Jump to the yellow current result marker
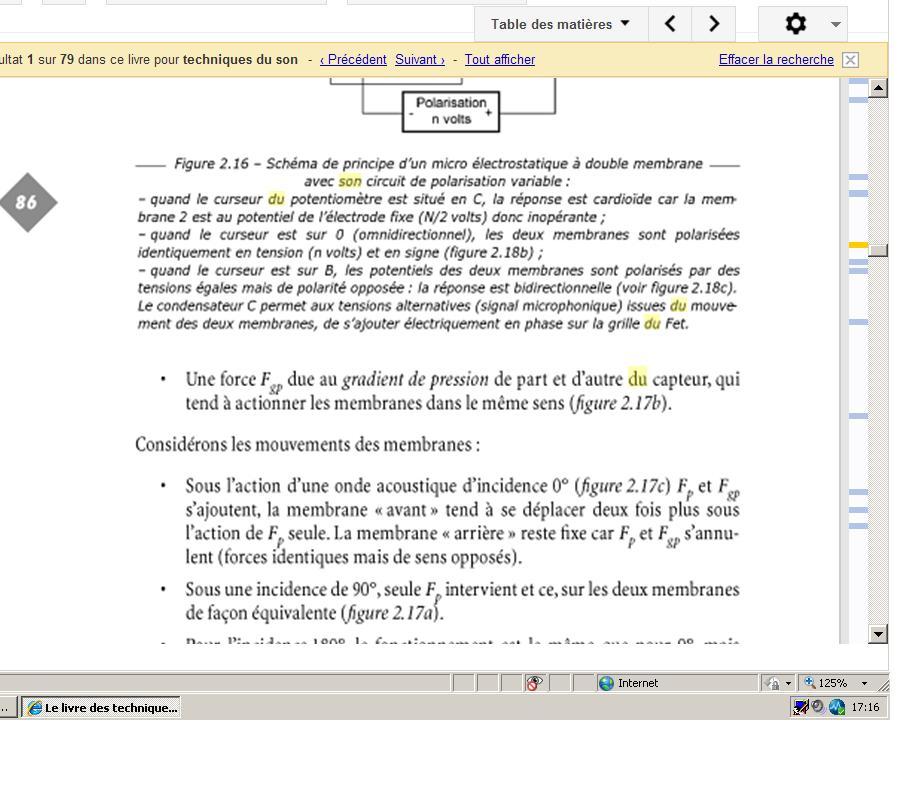 coord(858,245)
